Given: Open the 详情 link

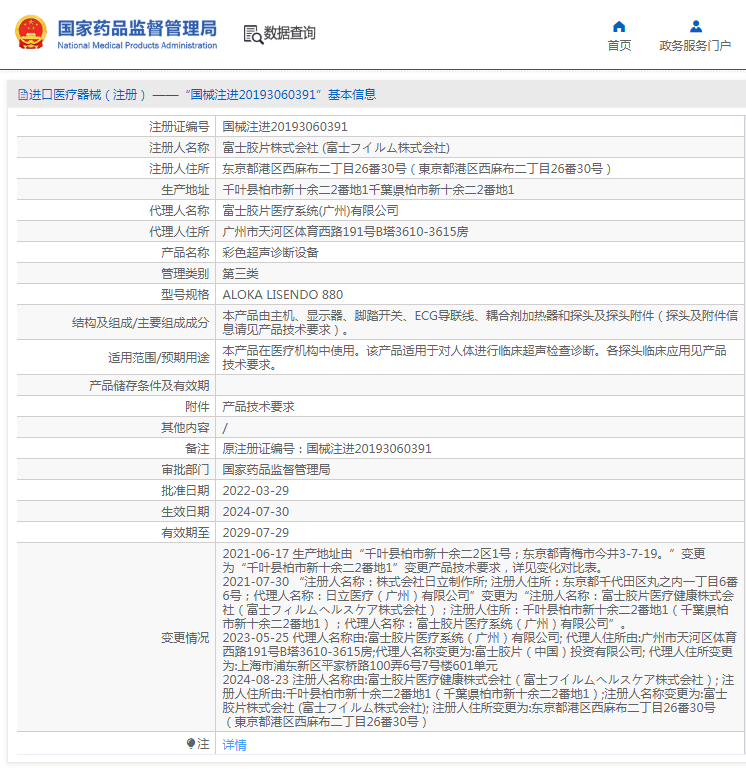Looking at the screenshot, I should click(x=234, y=744).
